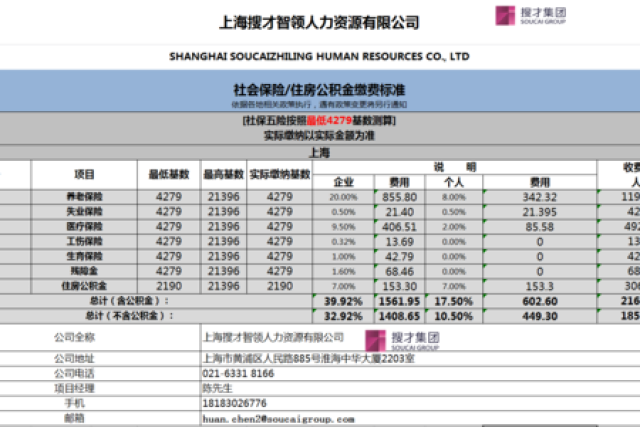The height and width of the screenshot is (427, 640).
Task: Select the 2.00% rate cell
Action: pos(454,227)
